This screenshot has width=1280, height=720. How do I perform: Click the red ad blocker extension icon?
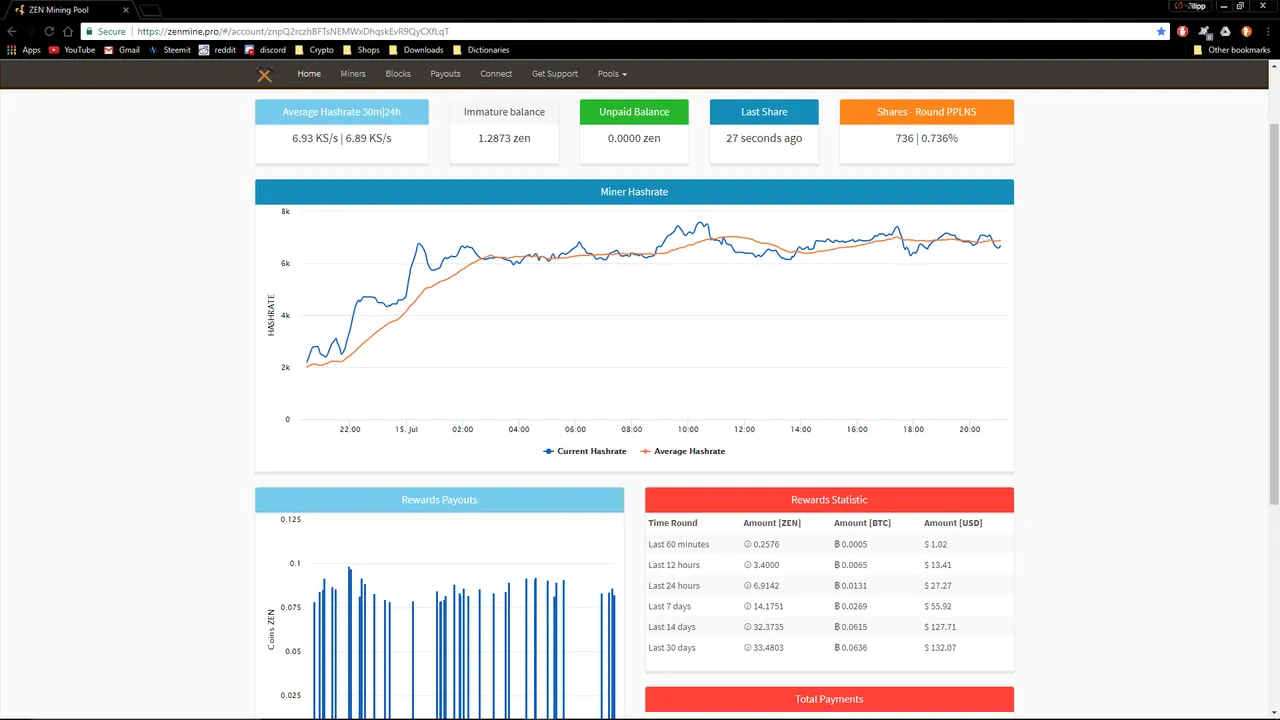click(x=1182, y=31)
